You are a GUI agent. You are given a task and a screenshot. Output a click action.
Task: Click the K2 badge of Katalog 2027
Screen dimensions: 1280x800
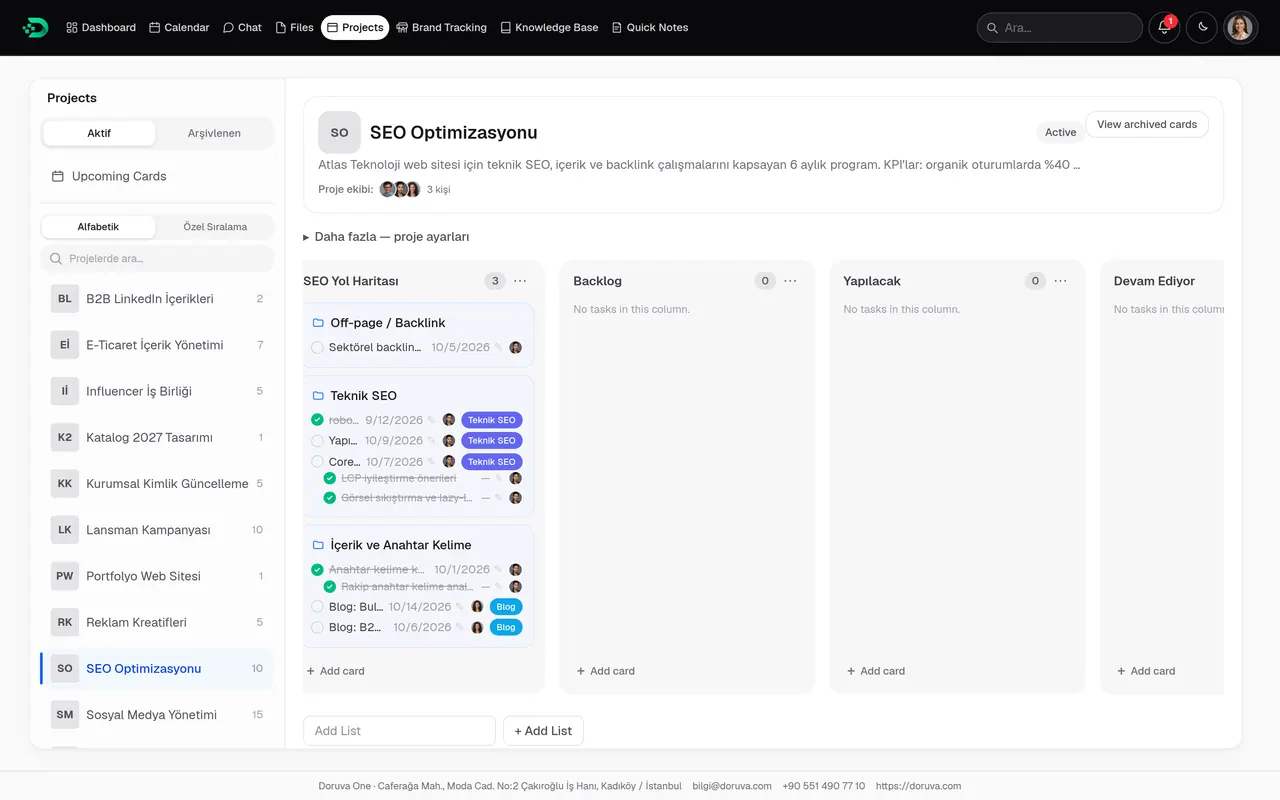click(65, 437)
